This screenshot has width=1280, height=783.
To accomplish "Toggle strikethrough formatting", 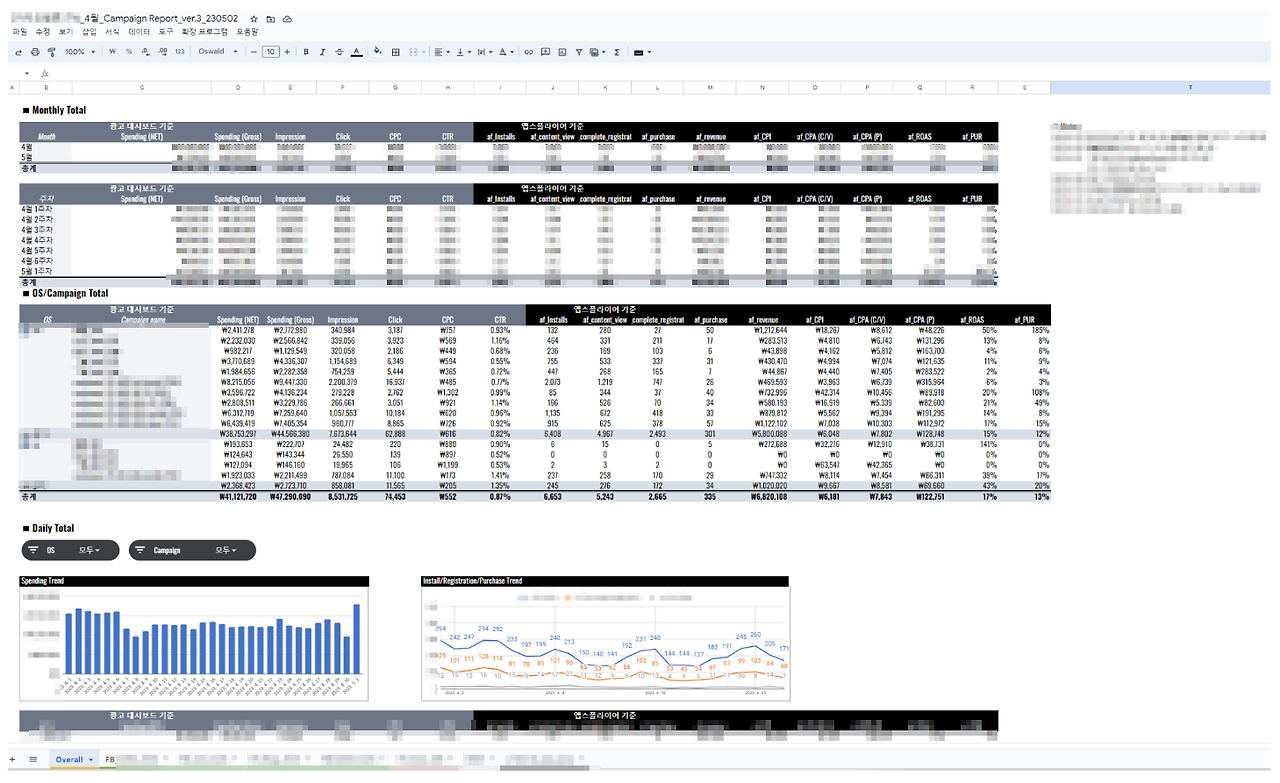I will 339,51.
